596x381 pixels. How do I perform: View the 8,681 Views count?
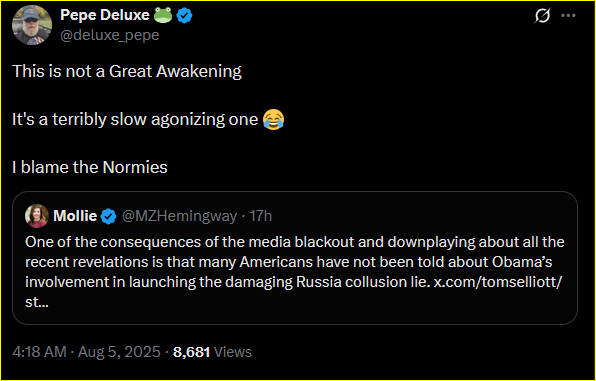tap(212, 352)
